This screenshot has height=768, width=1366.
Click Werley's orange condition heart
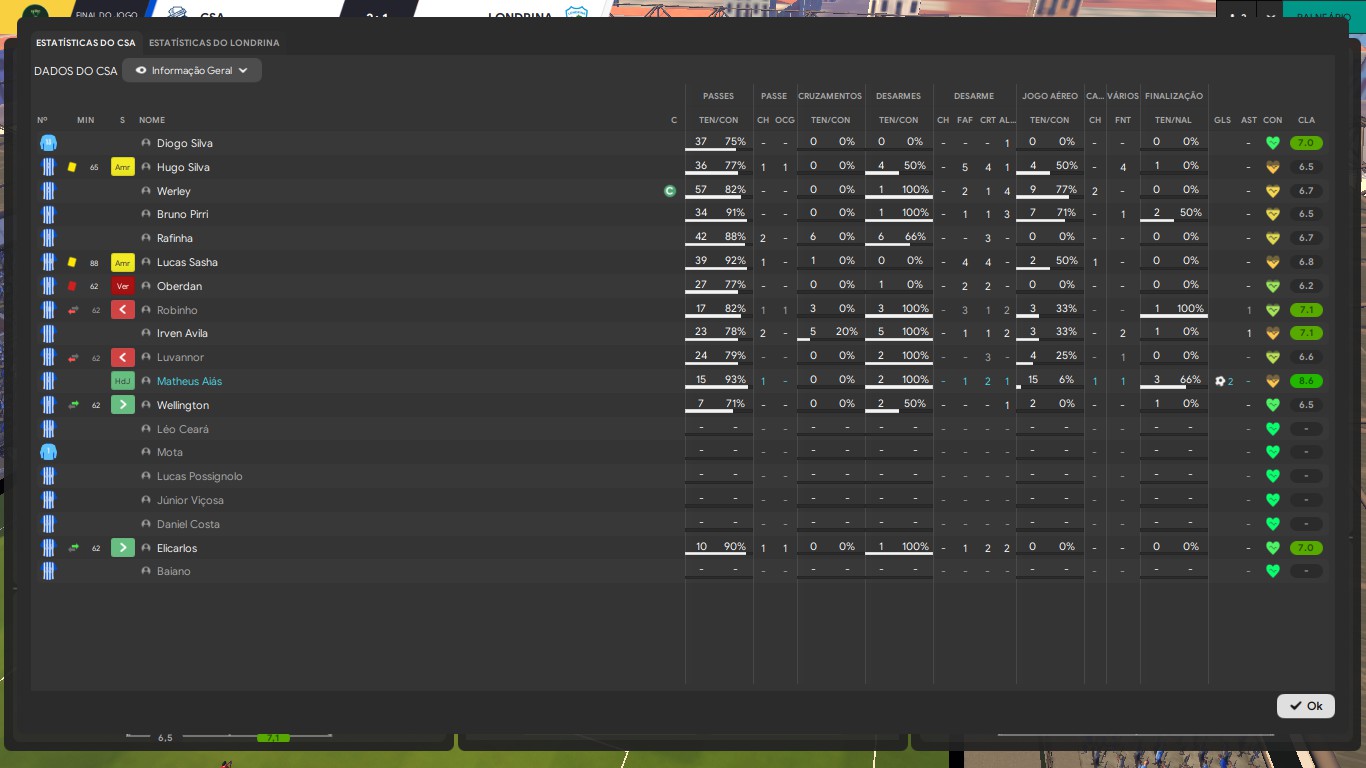point(1273,191)
